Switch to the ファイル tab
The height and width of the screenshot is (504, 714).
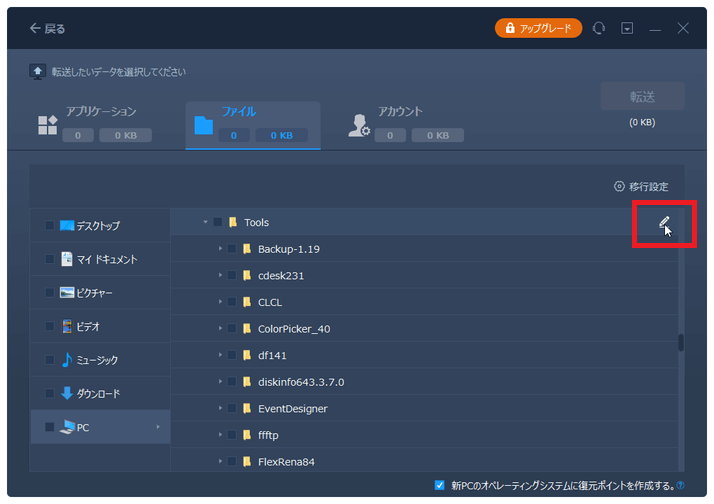pyautogui.click(x=252, y=124)
